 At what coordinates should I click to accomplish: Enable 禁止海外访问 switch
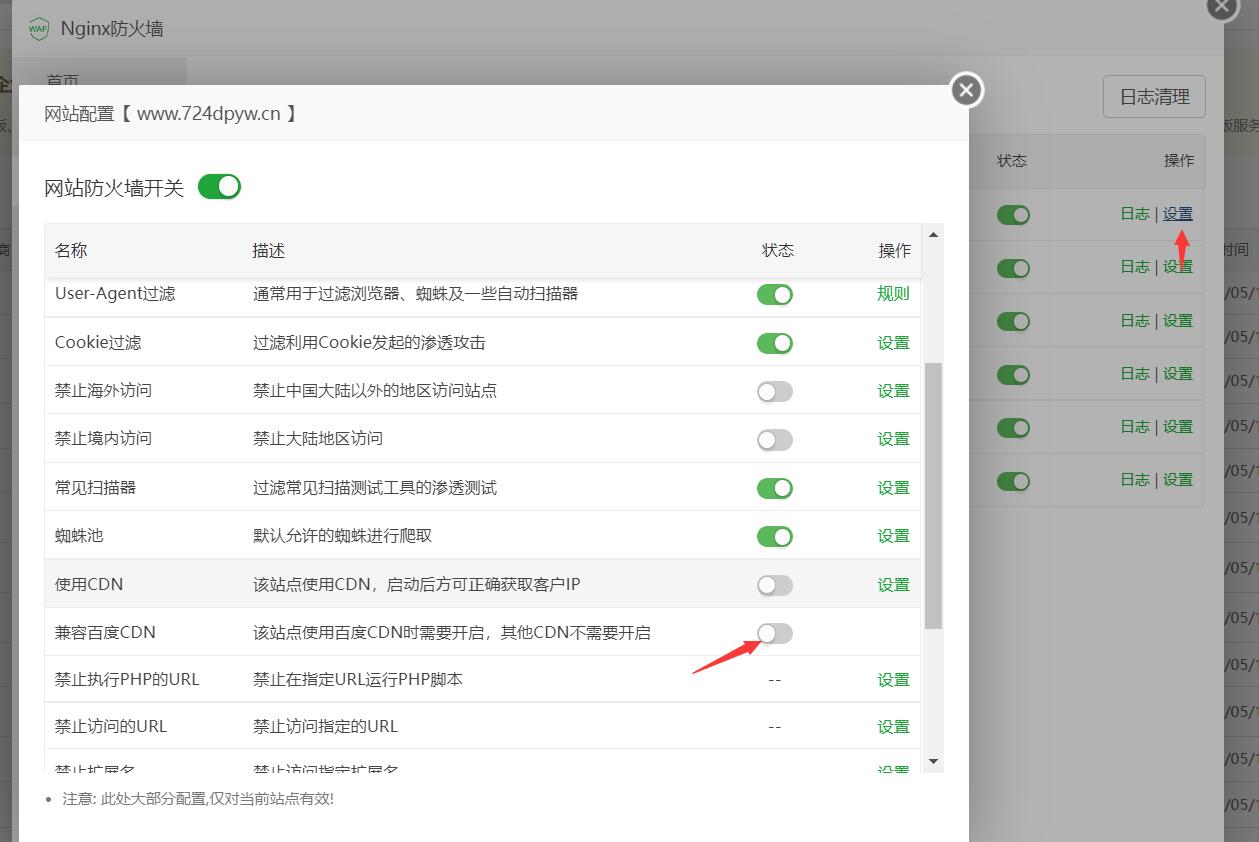point(775,391)
